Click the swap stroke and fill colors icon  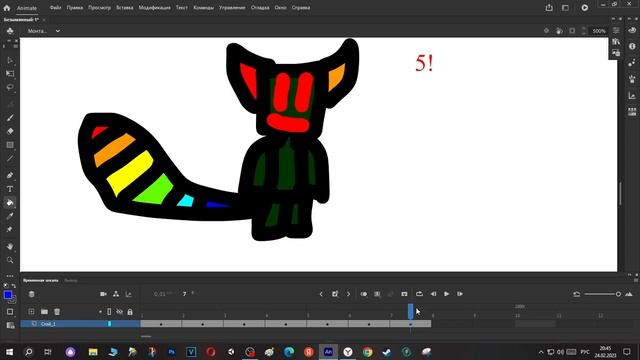tap(13, 286)
